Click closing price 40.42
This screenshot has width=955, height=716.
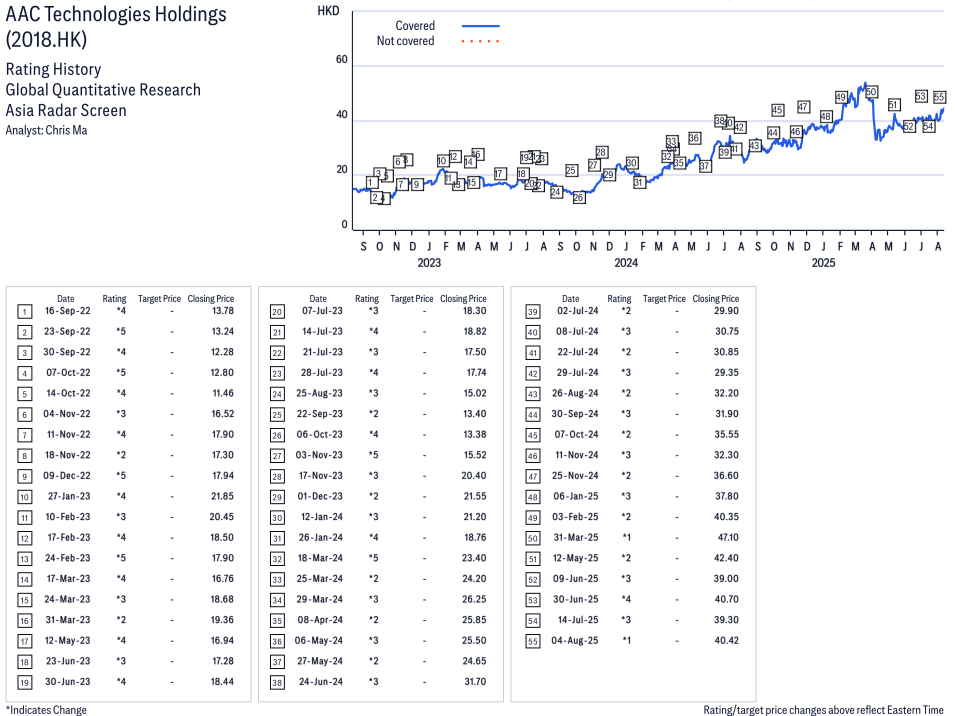tap(727, 641)
